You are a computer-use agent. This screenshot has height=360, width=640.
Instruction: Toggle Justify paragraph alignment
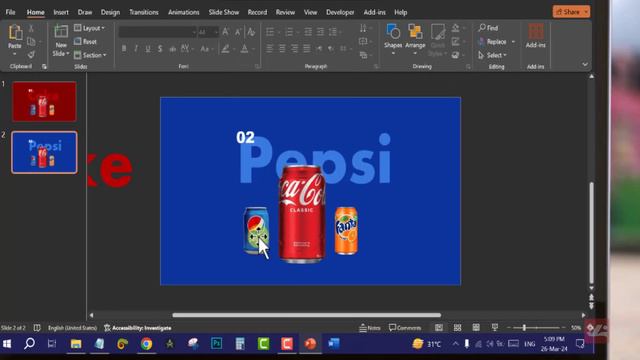click(x=307, y=49)
